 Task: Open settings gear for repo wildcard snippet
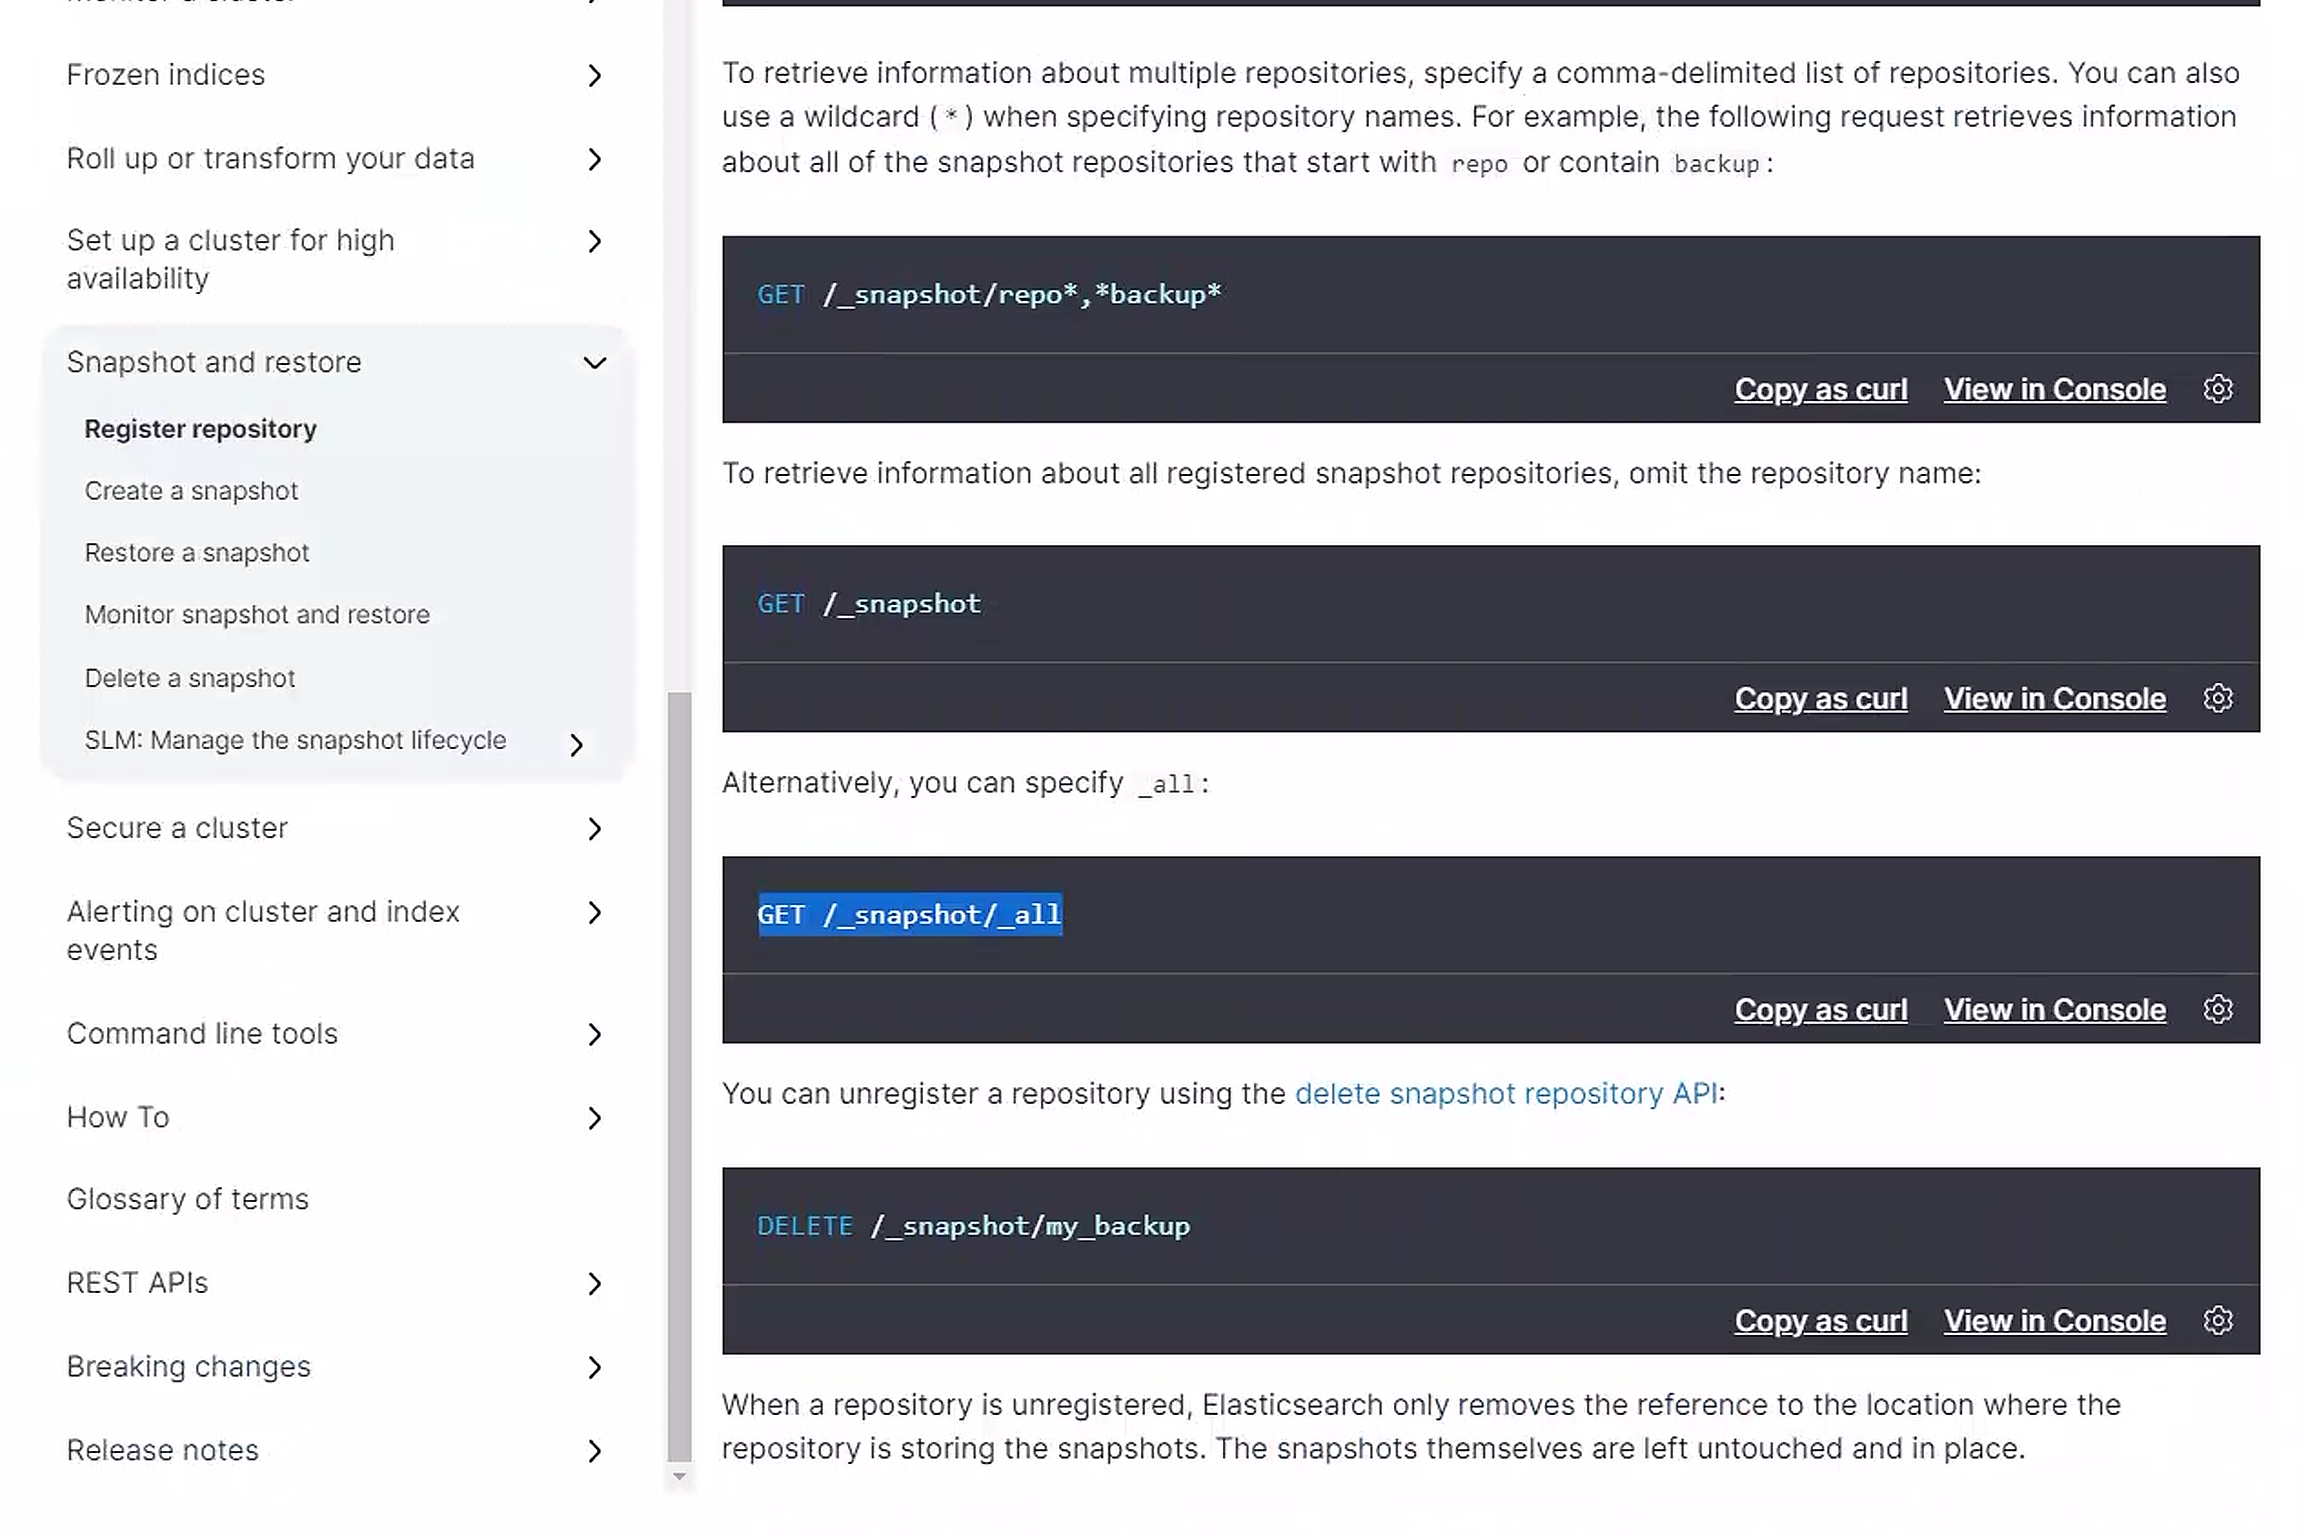(2217, 389)
